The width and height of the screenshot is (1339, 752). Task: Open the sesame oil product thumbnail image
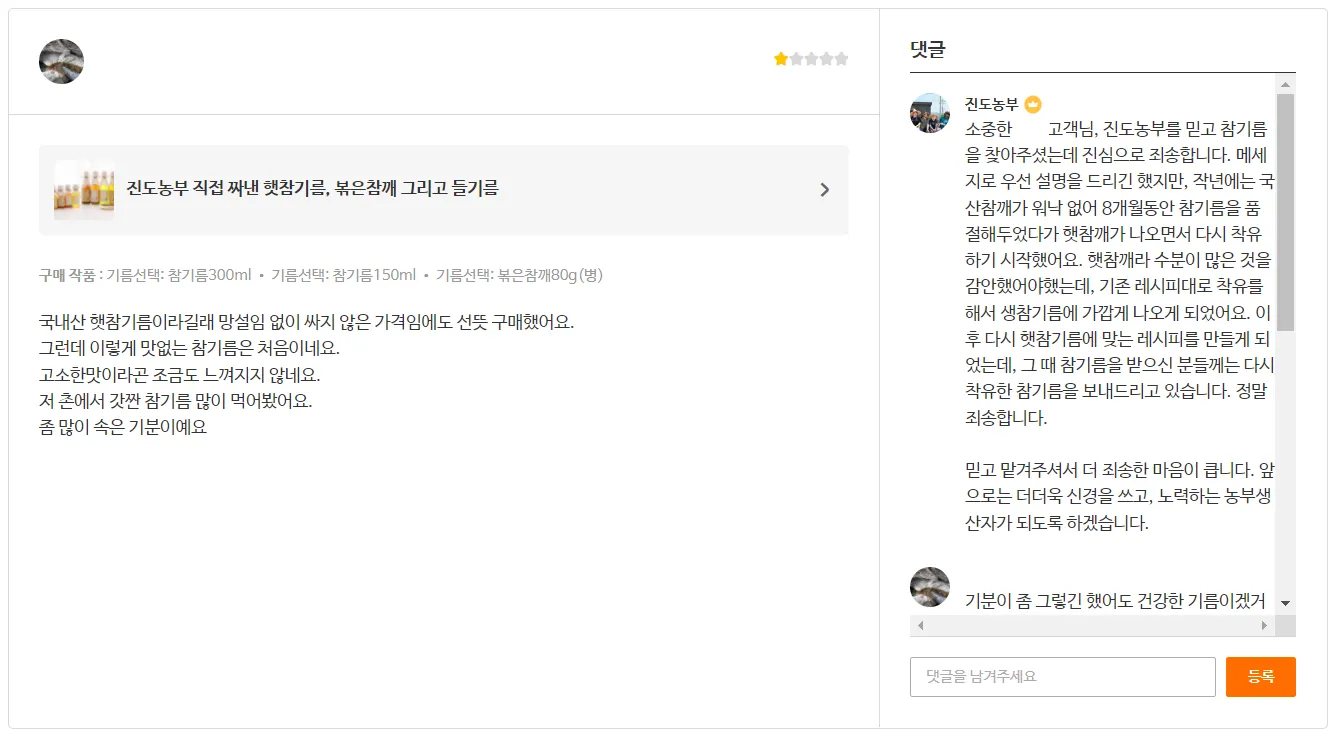[84, 190]
